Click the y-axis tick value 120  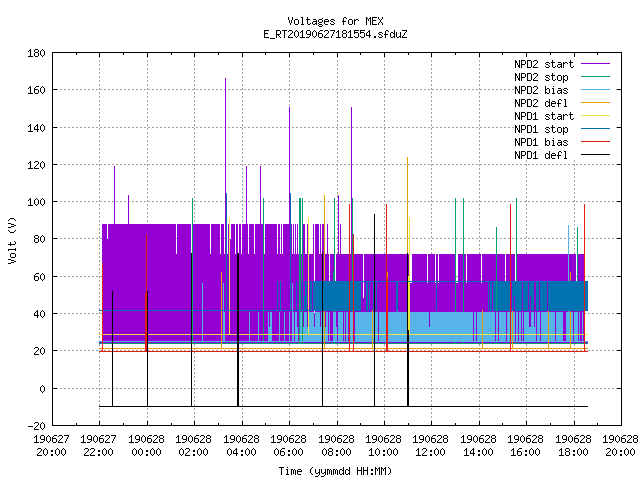pyautogui.click(x=36, y=165)
